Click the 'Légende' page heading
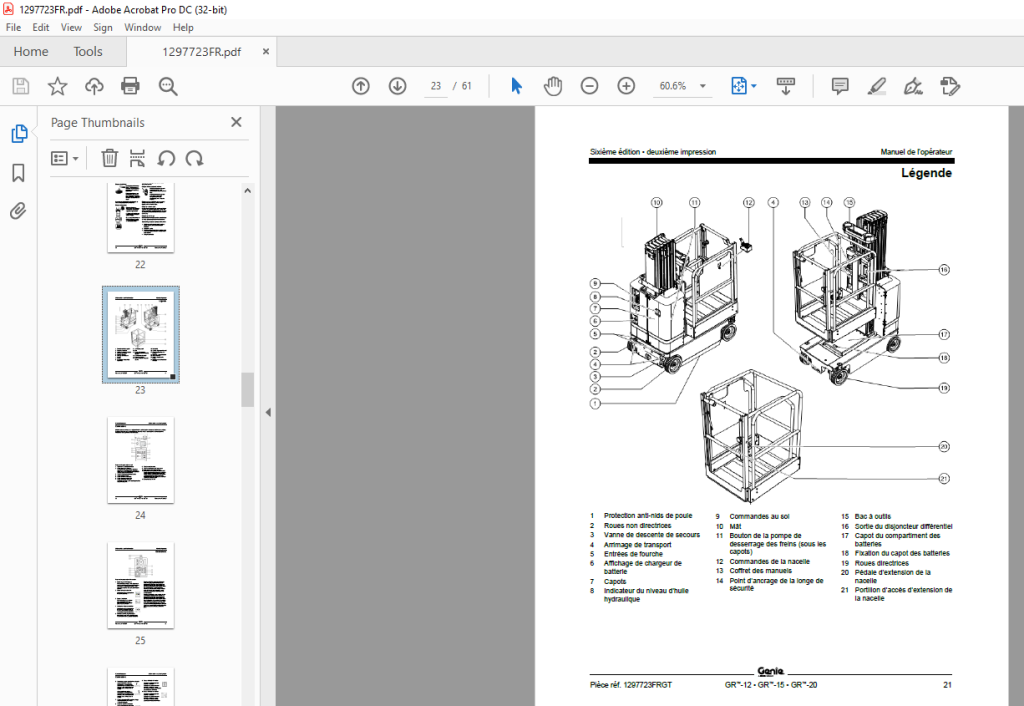1024x706 pixels. (926, 173)
